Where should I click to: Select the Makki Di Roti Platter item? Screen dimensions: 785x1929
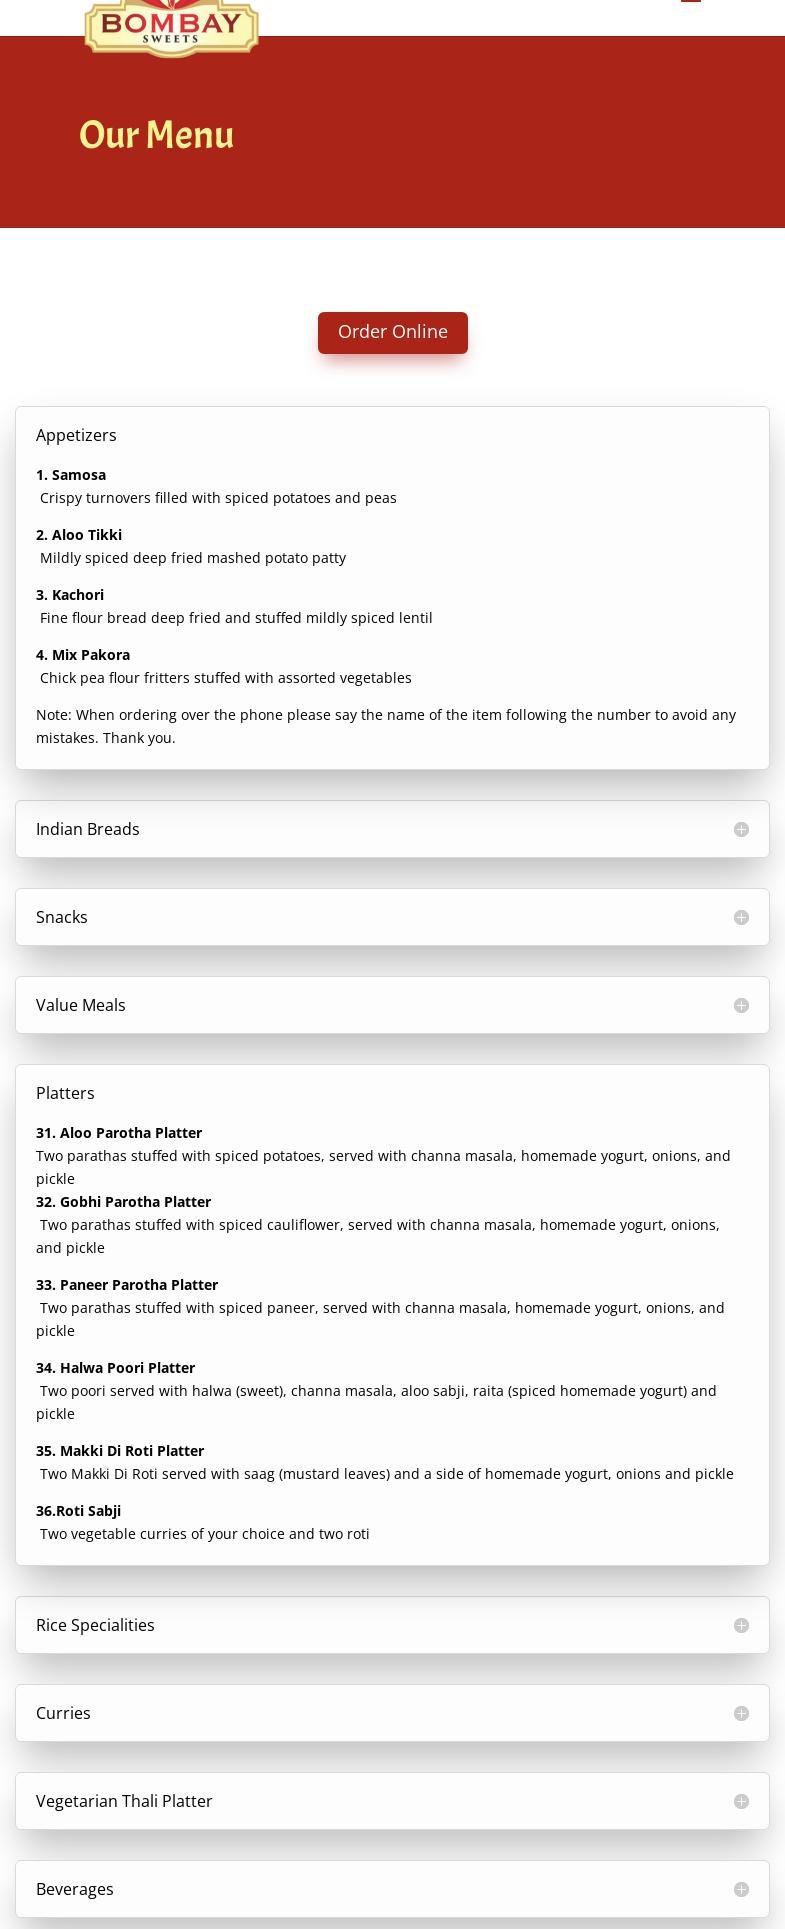point(120,1451)
